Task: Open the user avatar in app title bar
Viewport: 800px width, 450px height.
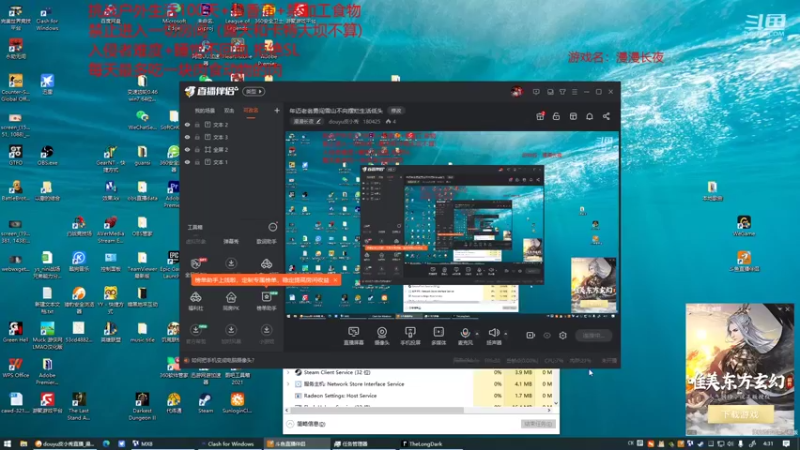Action: (x=517, y=92)
